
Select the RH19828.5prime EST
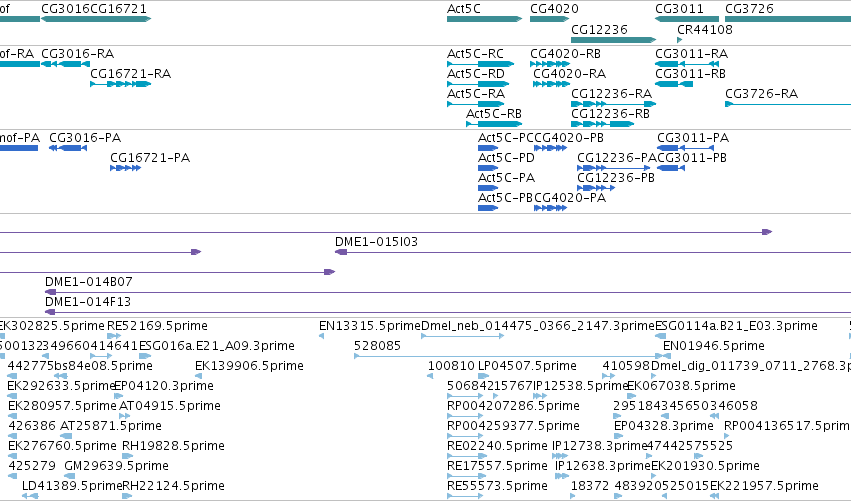tap(128, 456)
